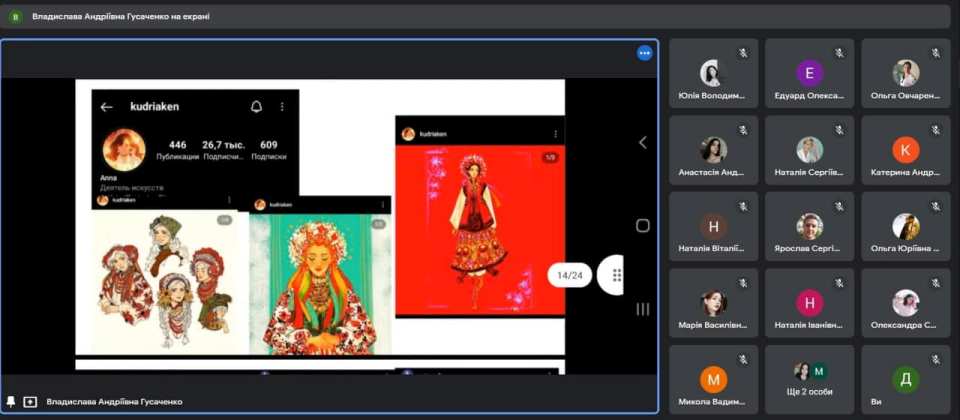Click the red folk costume illustration
Viewport: 960px width, 420px height.
(x=480, y=230)
